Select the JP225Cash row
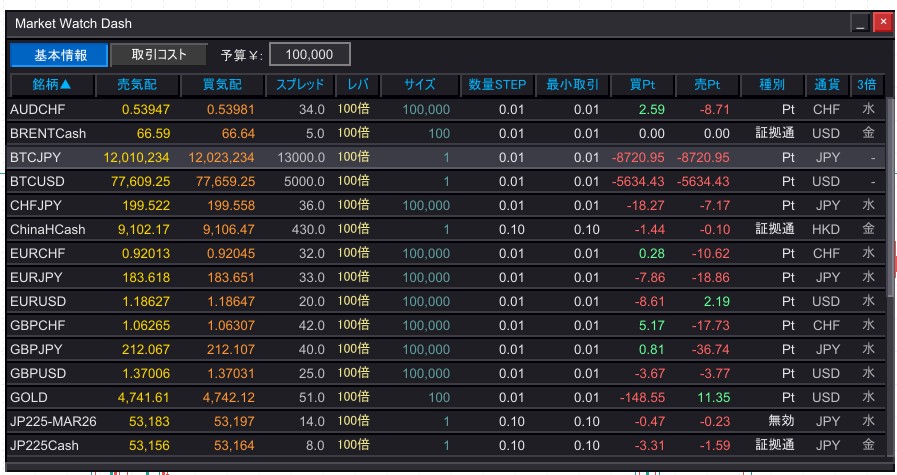This screenshot has height=475, width=897. pos(43,445)
